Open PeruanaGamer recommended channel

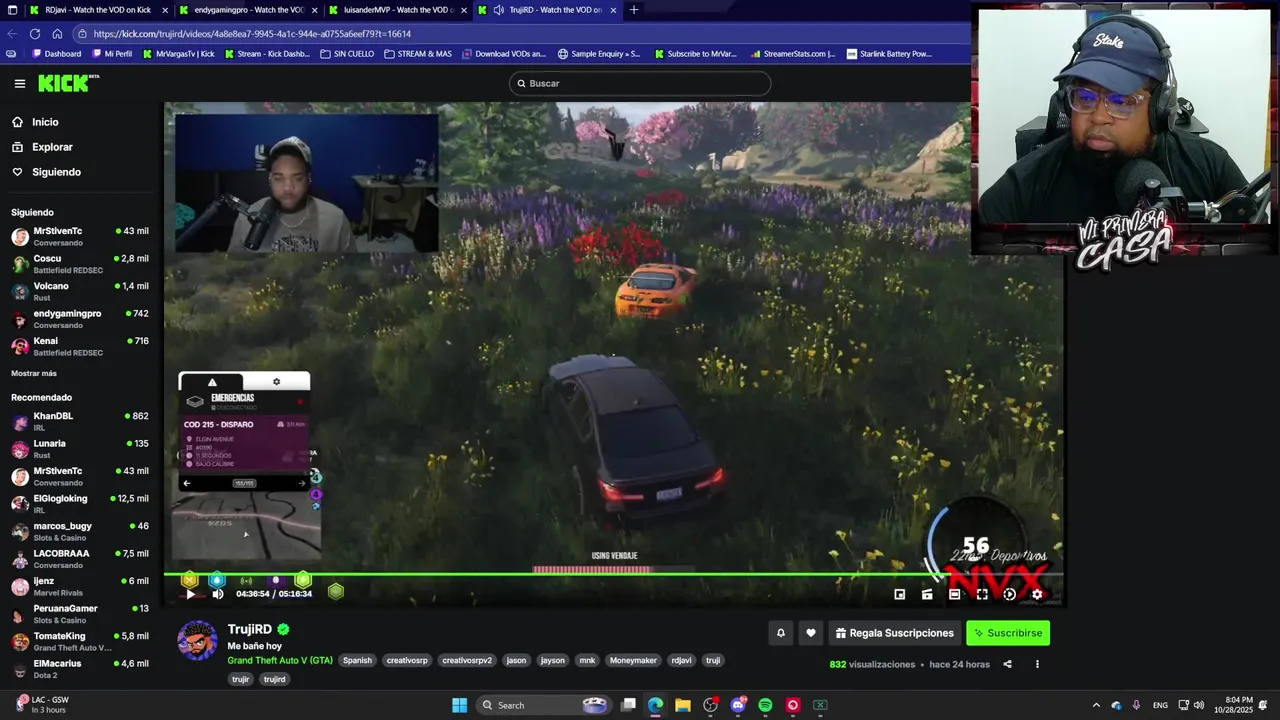80,614
